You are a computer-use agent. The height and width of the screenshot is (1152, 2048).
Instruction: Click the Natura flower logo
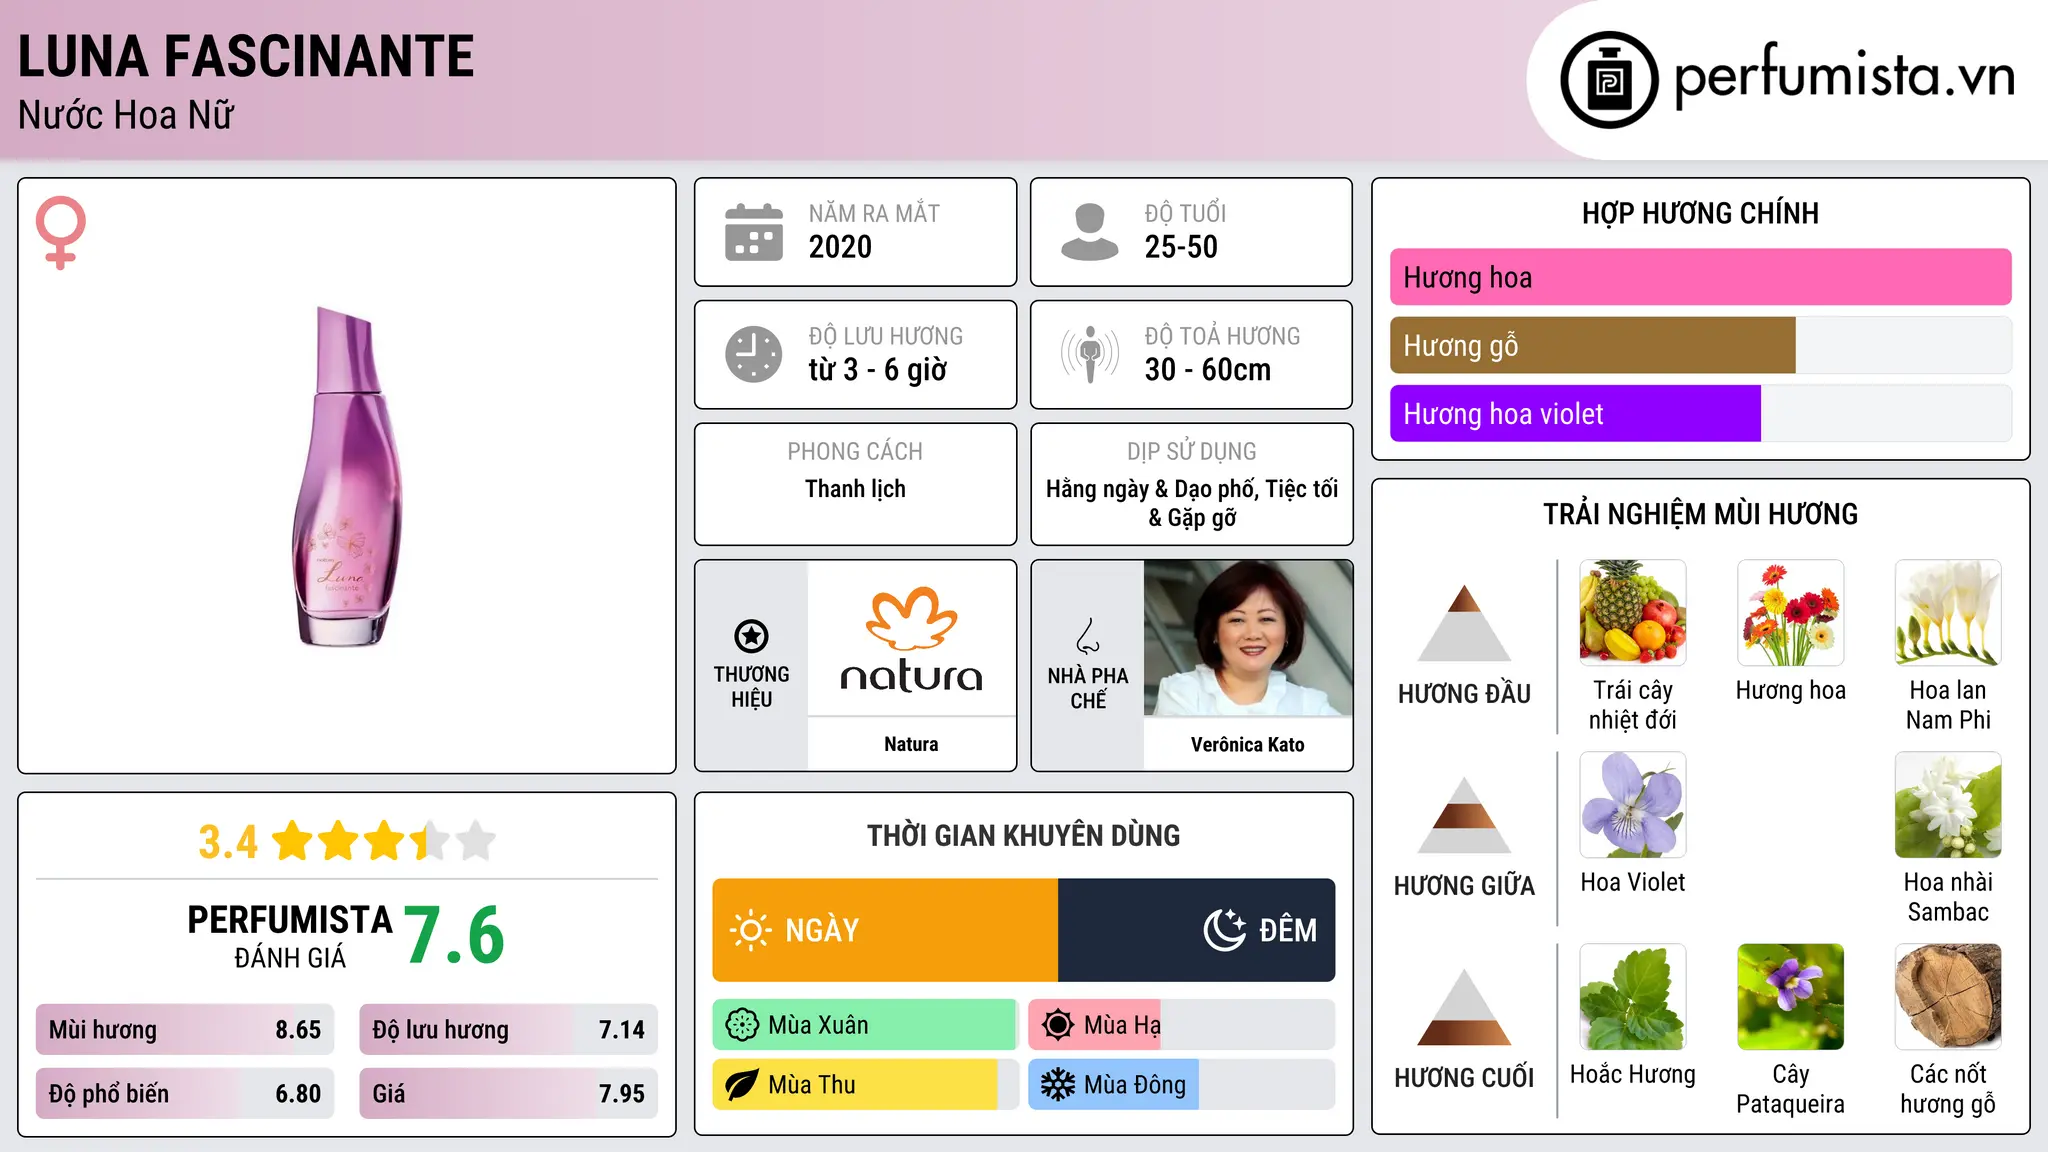pos(911,618)
